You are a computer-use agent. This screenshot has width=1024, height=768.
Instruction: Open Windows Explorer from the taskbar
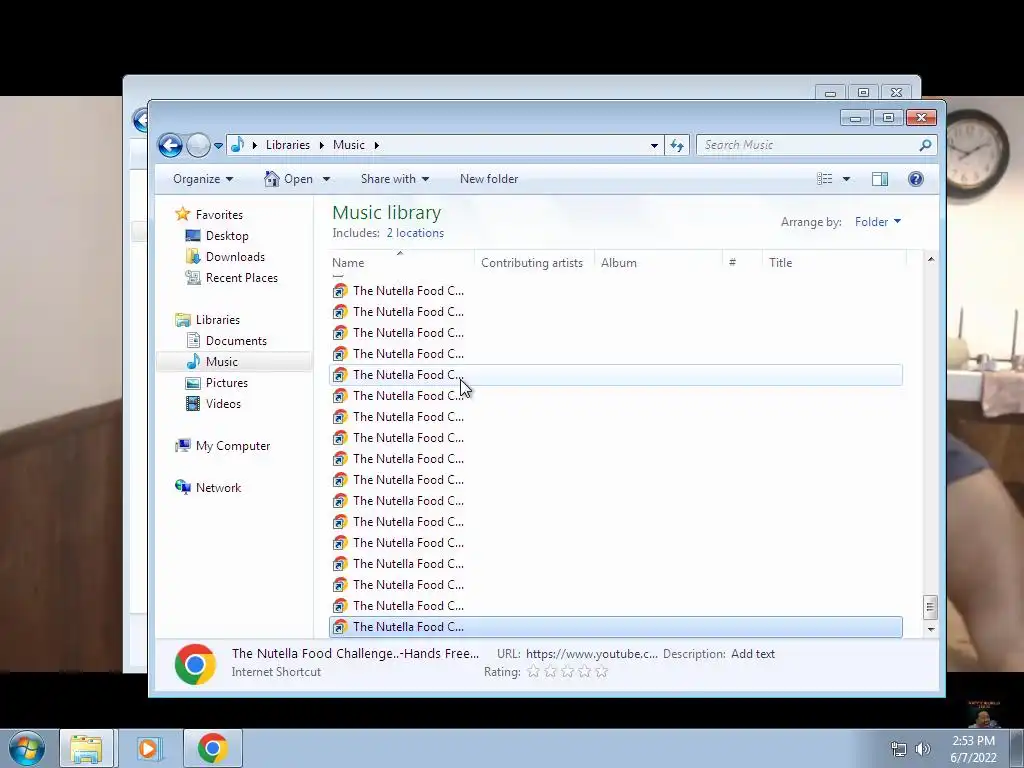click(87, 748)
